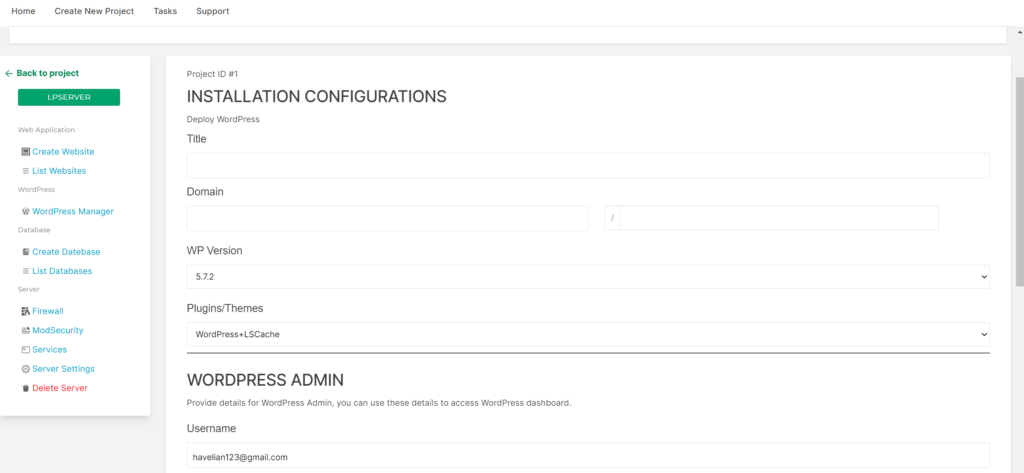Click the green LPSERVER button

tap(69, 97)
